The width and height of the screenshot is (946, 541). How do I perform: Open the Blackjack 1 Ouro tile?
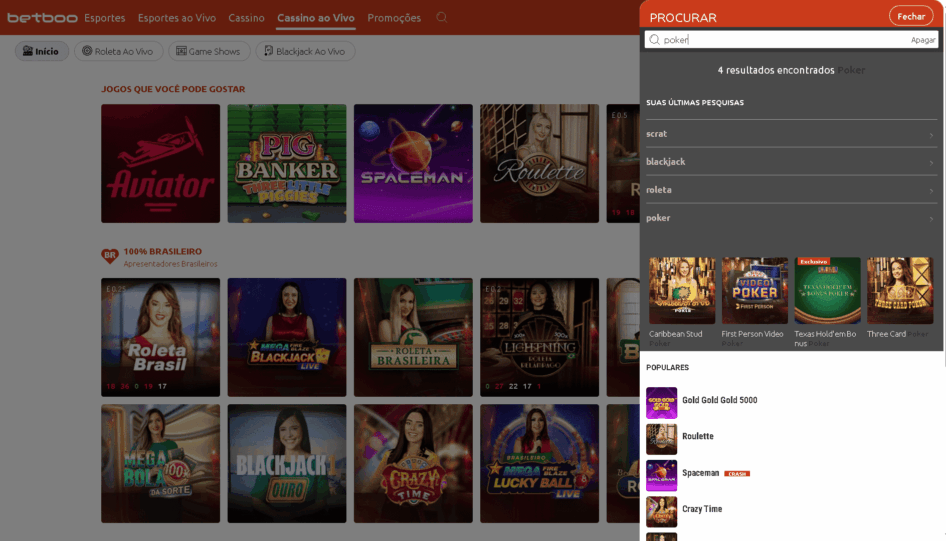pos(287,463)
